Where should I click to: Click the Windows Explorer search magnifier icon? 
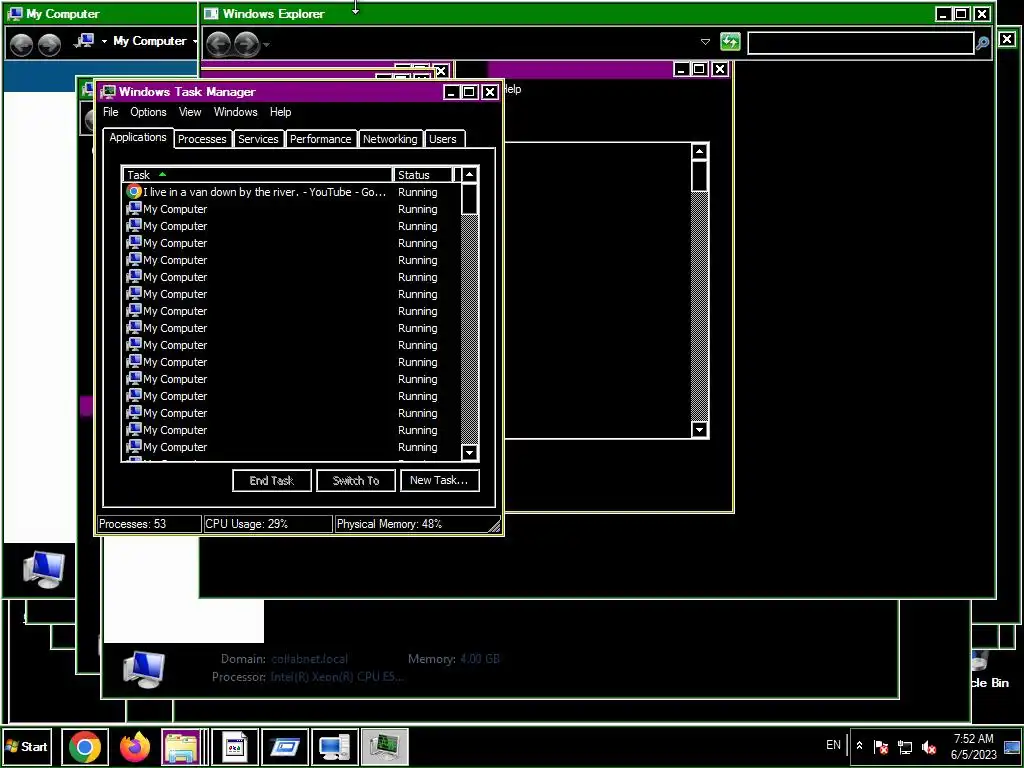point(982,43)
